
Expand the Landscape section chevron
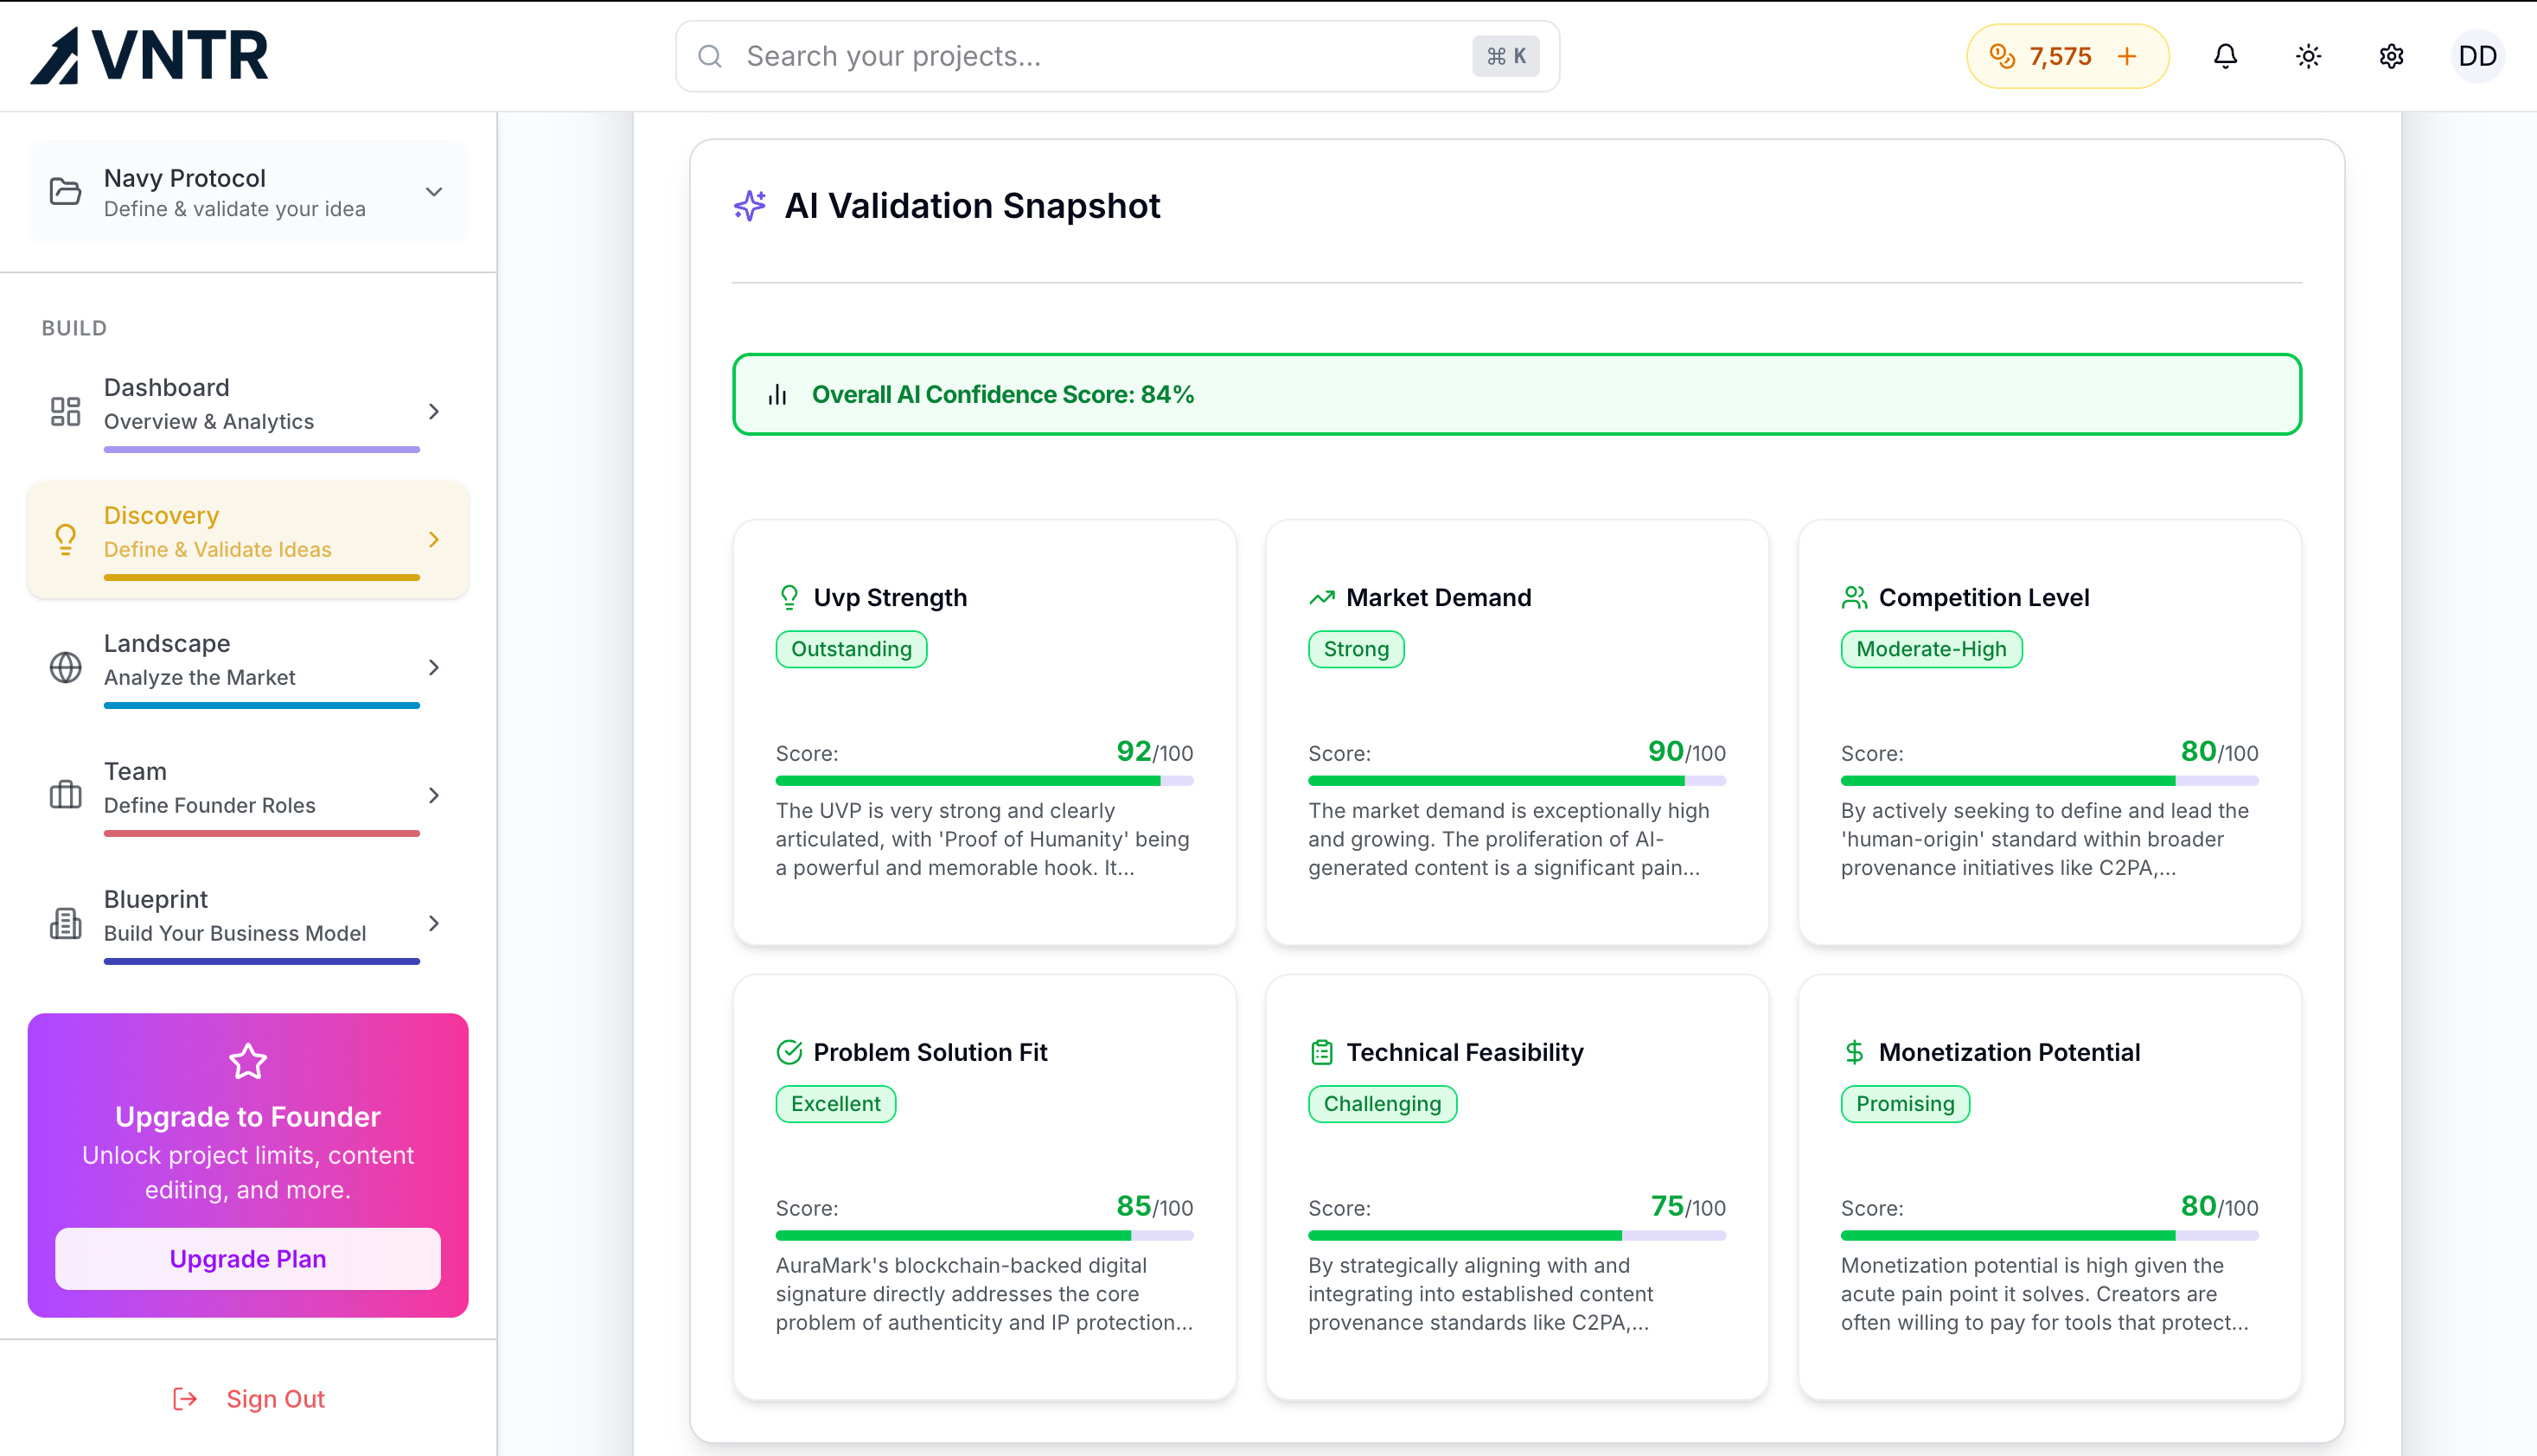(x=433, y=667)
